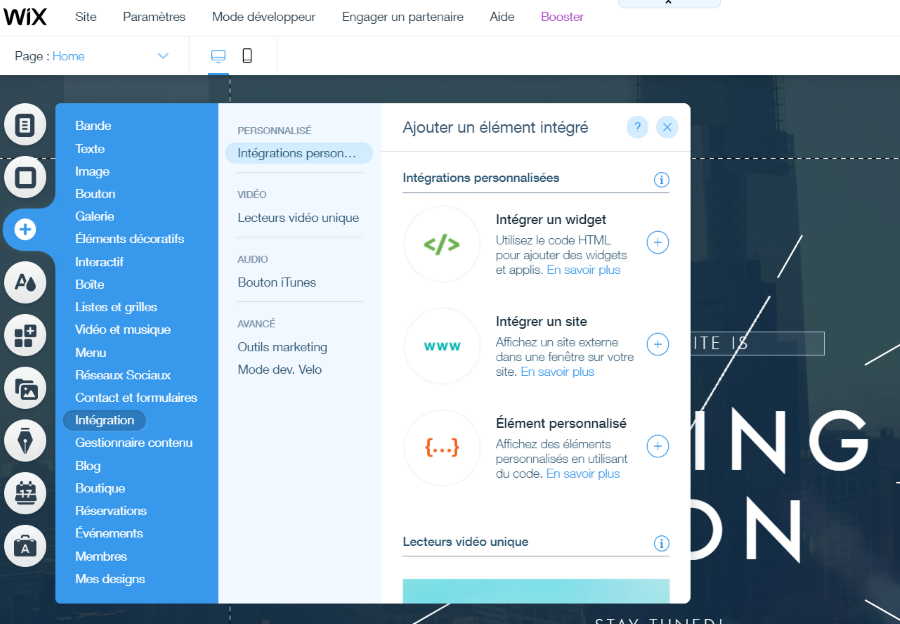Select Galerie in the Add list
900x624 pixels.
coord(95,216)
